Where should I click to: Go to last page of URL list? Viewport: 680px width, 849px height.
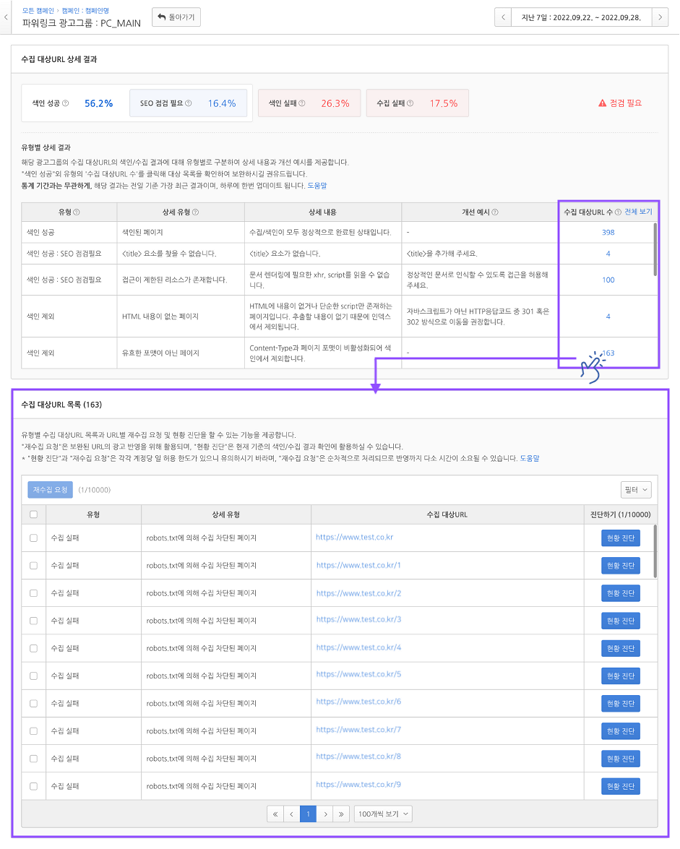pos(342,814)
